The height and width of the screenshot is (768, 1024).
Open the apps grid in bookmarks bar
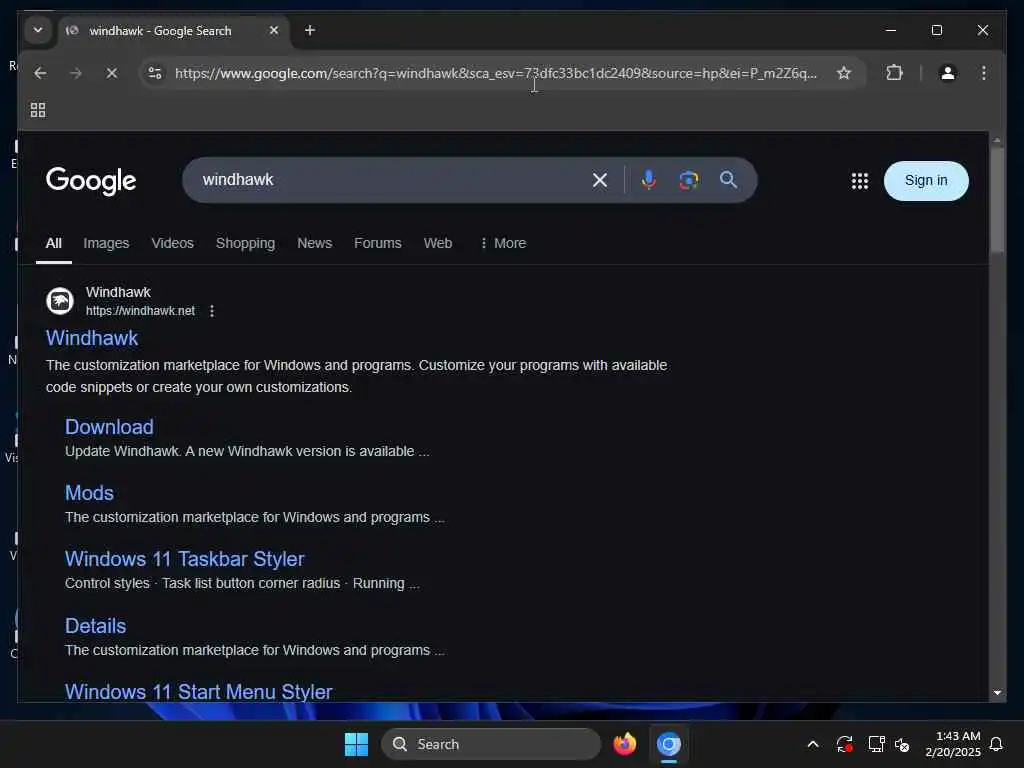(38, 110)
